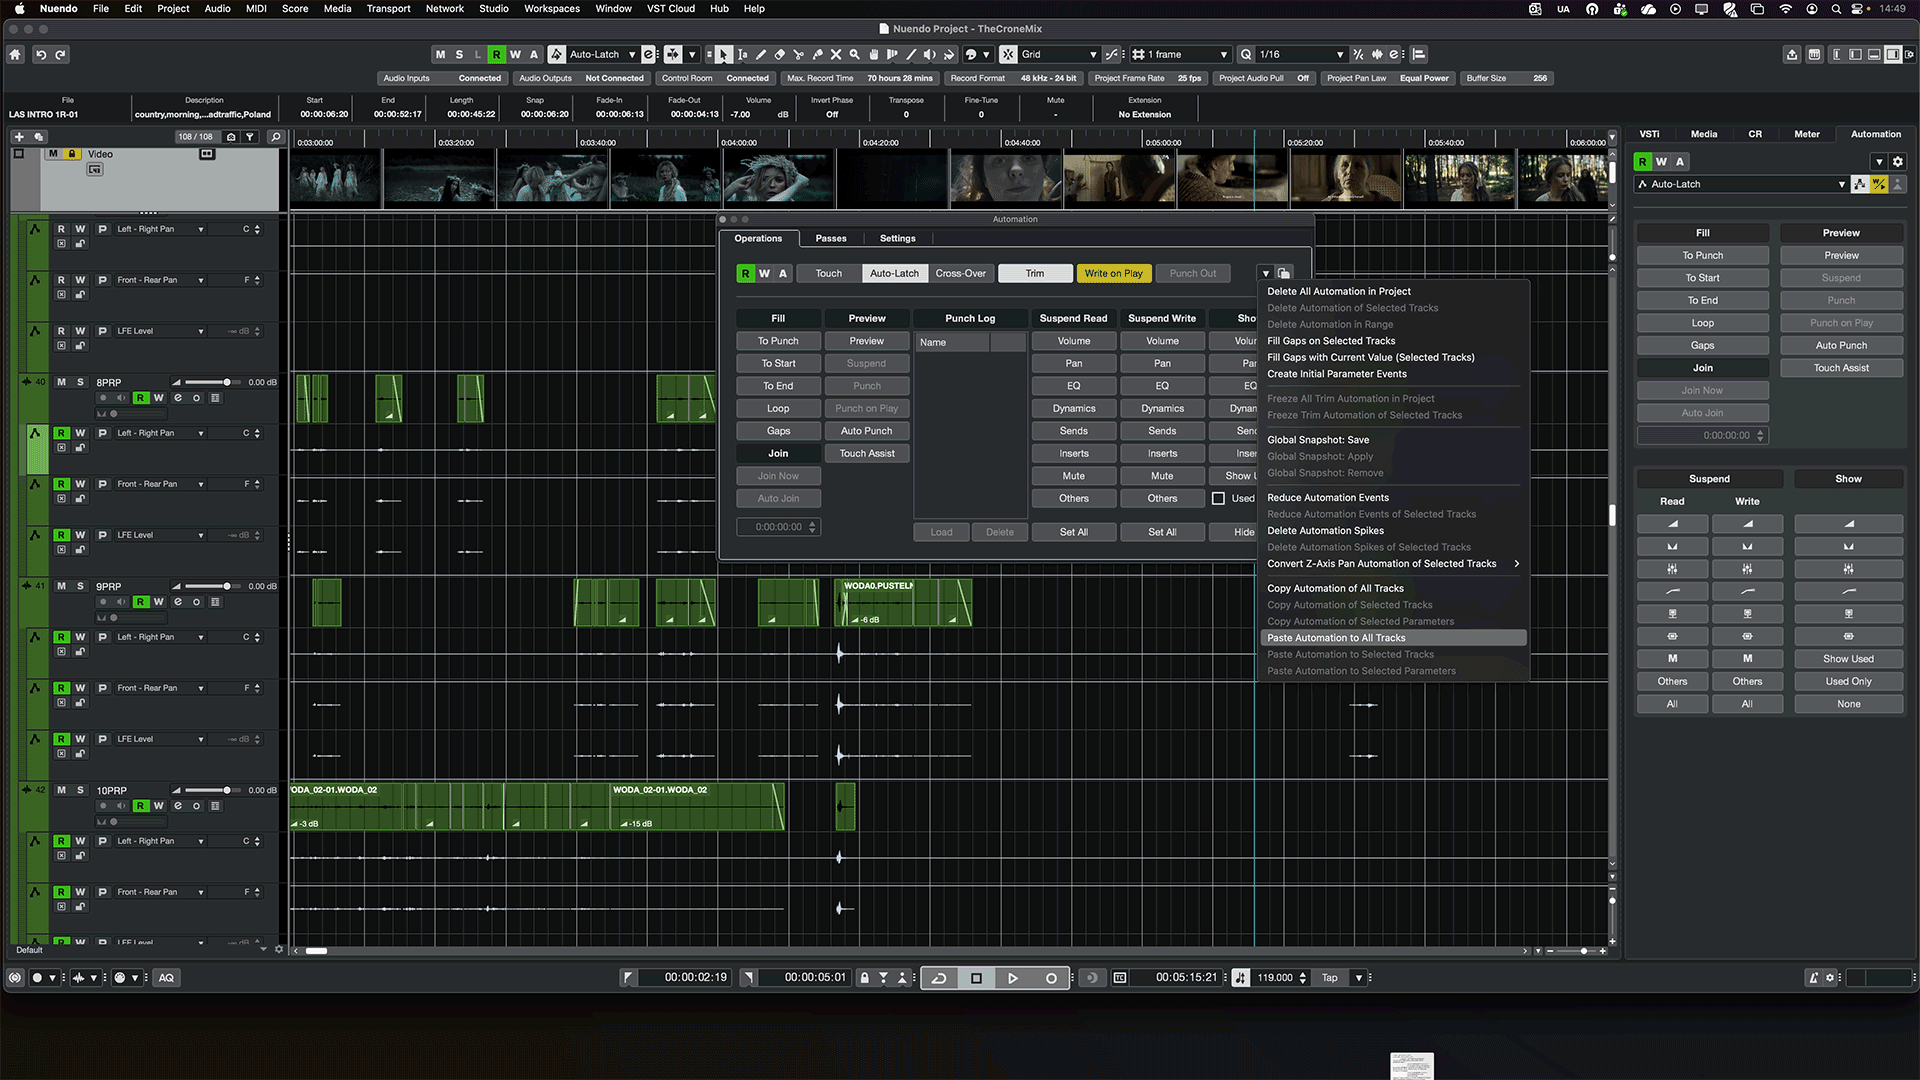The width and height of the screenshot is (1920, 1080).
Task: Click the Home icon at top left
Action: coord(15,54)
